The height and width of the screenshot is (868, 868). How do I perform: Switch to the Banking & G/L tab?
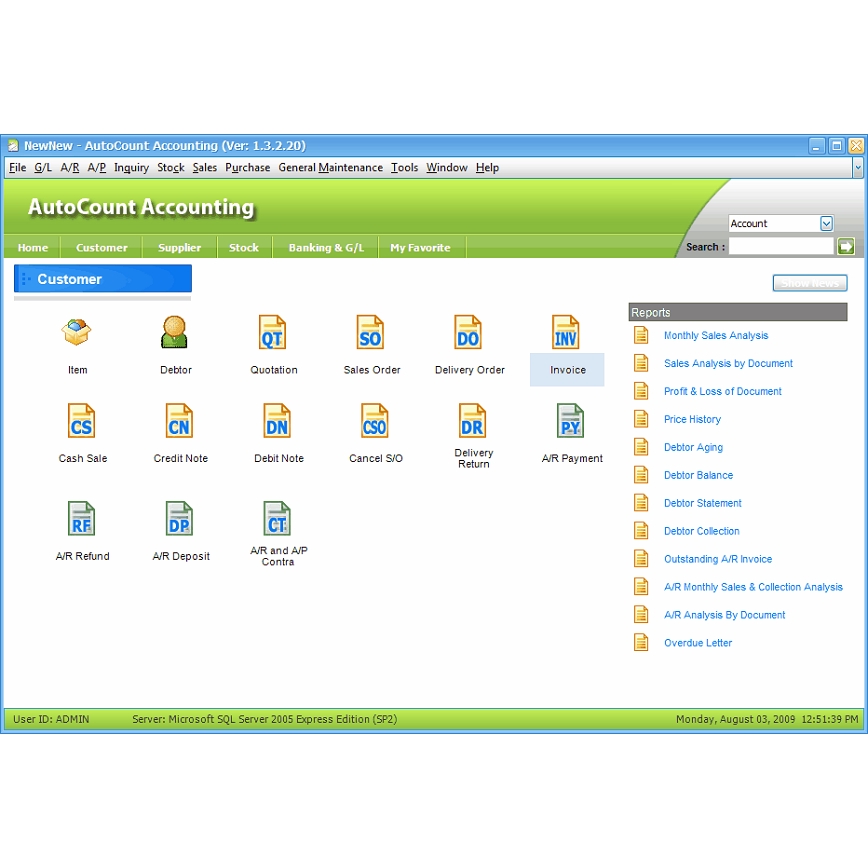coord(326,248)
